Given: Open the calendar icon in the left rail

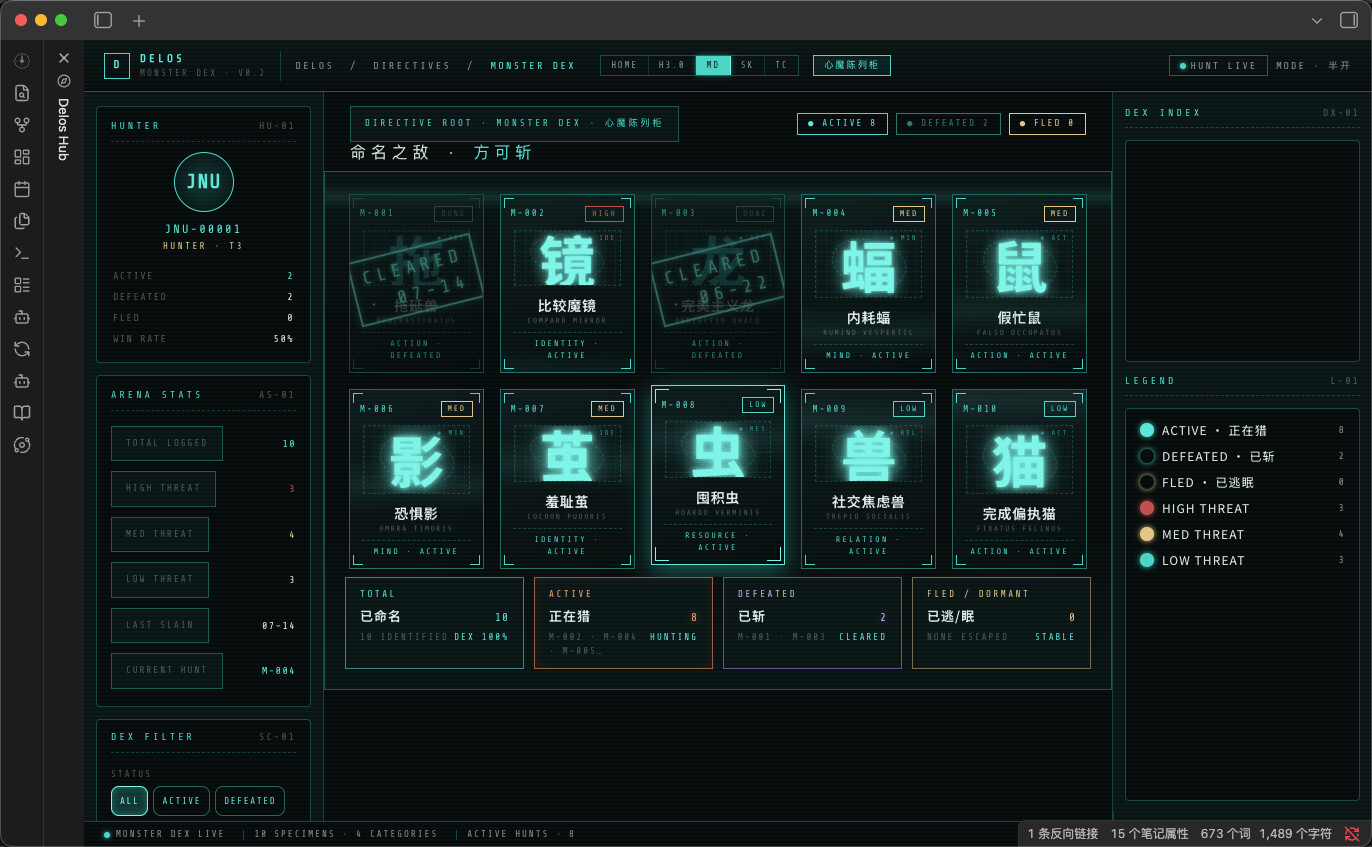Looking at the screenshot, I should coord(22,189).
